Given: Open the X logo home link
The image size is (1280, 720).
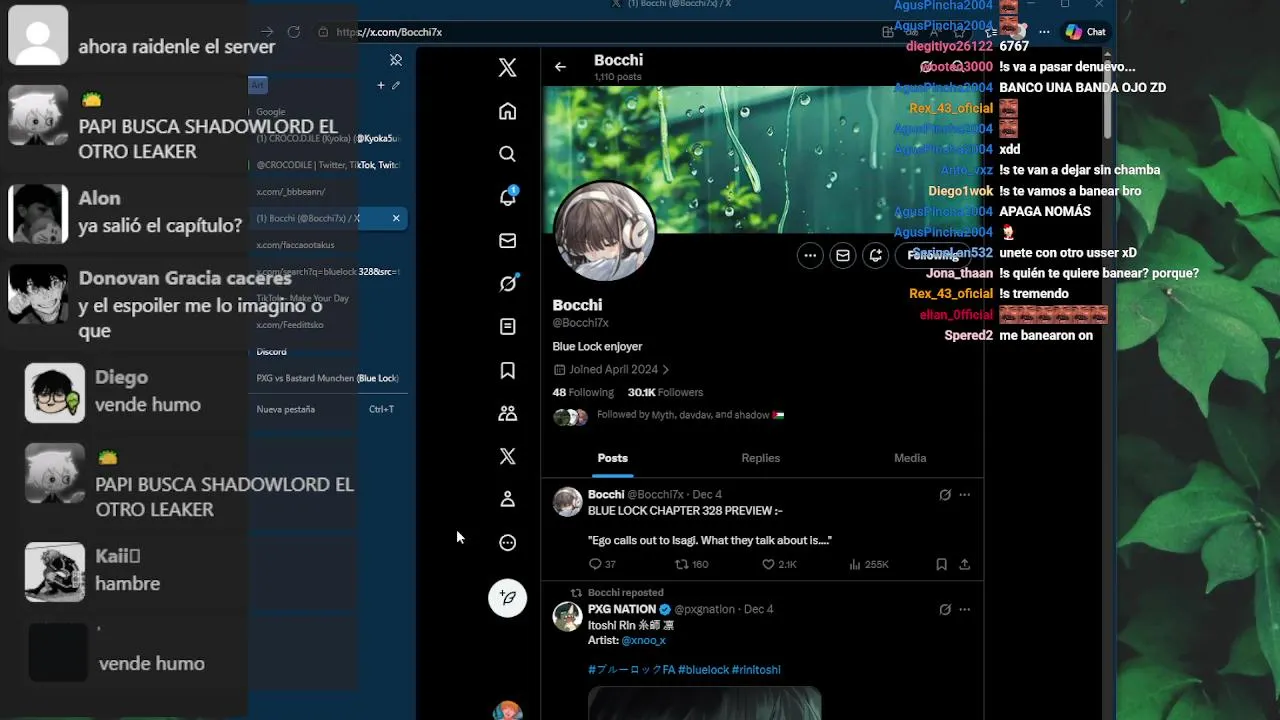Looking at the screenshot, I should [507, 68].
